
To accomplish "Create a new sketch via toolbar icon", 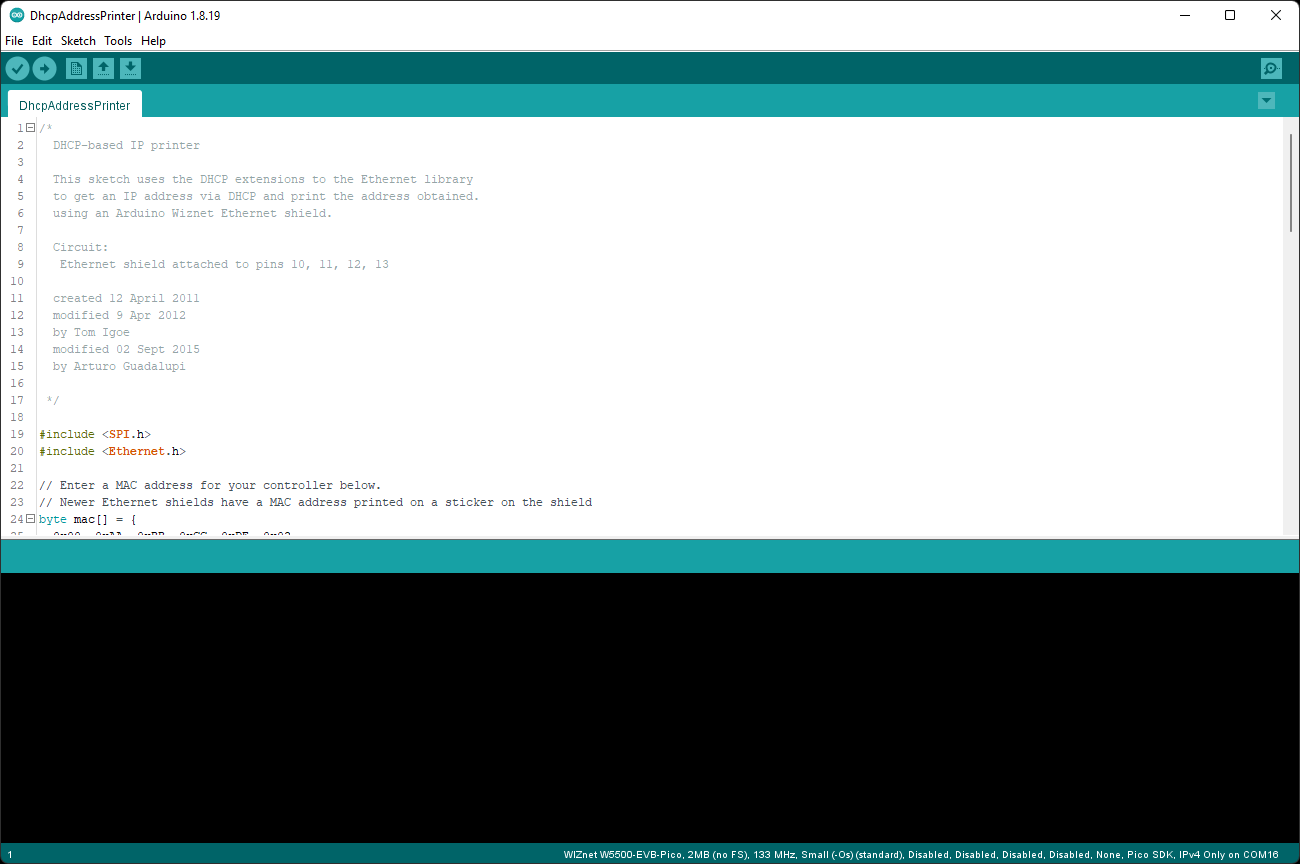I will click(76, 67).
